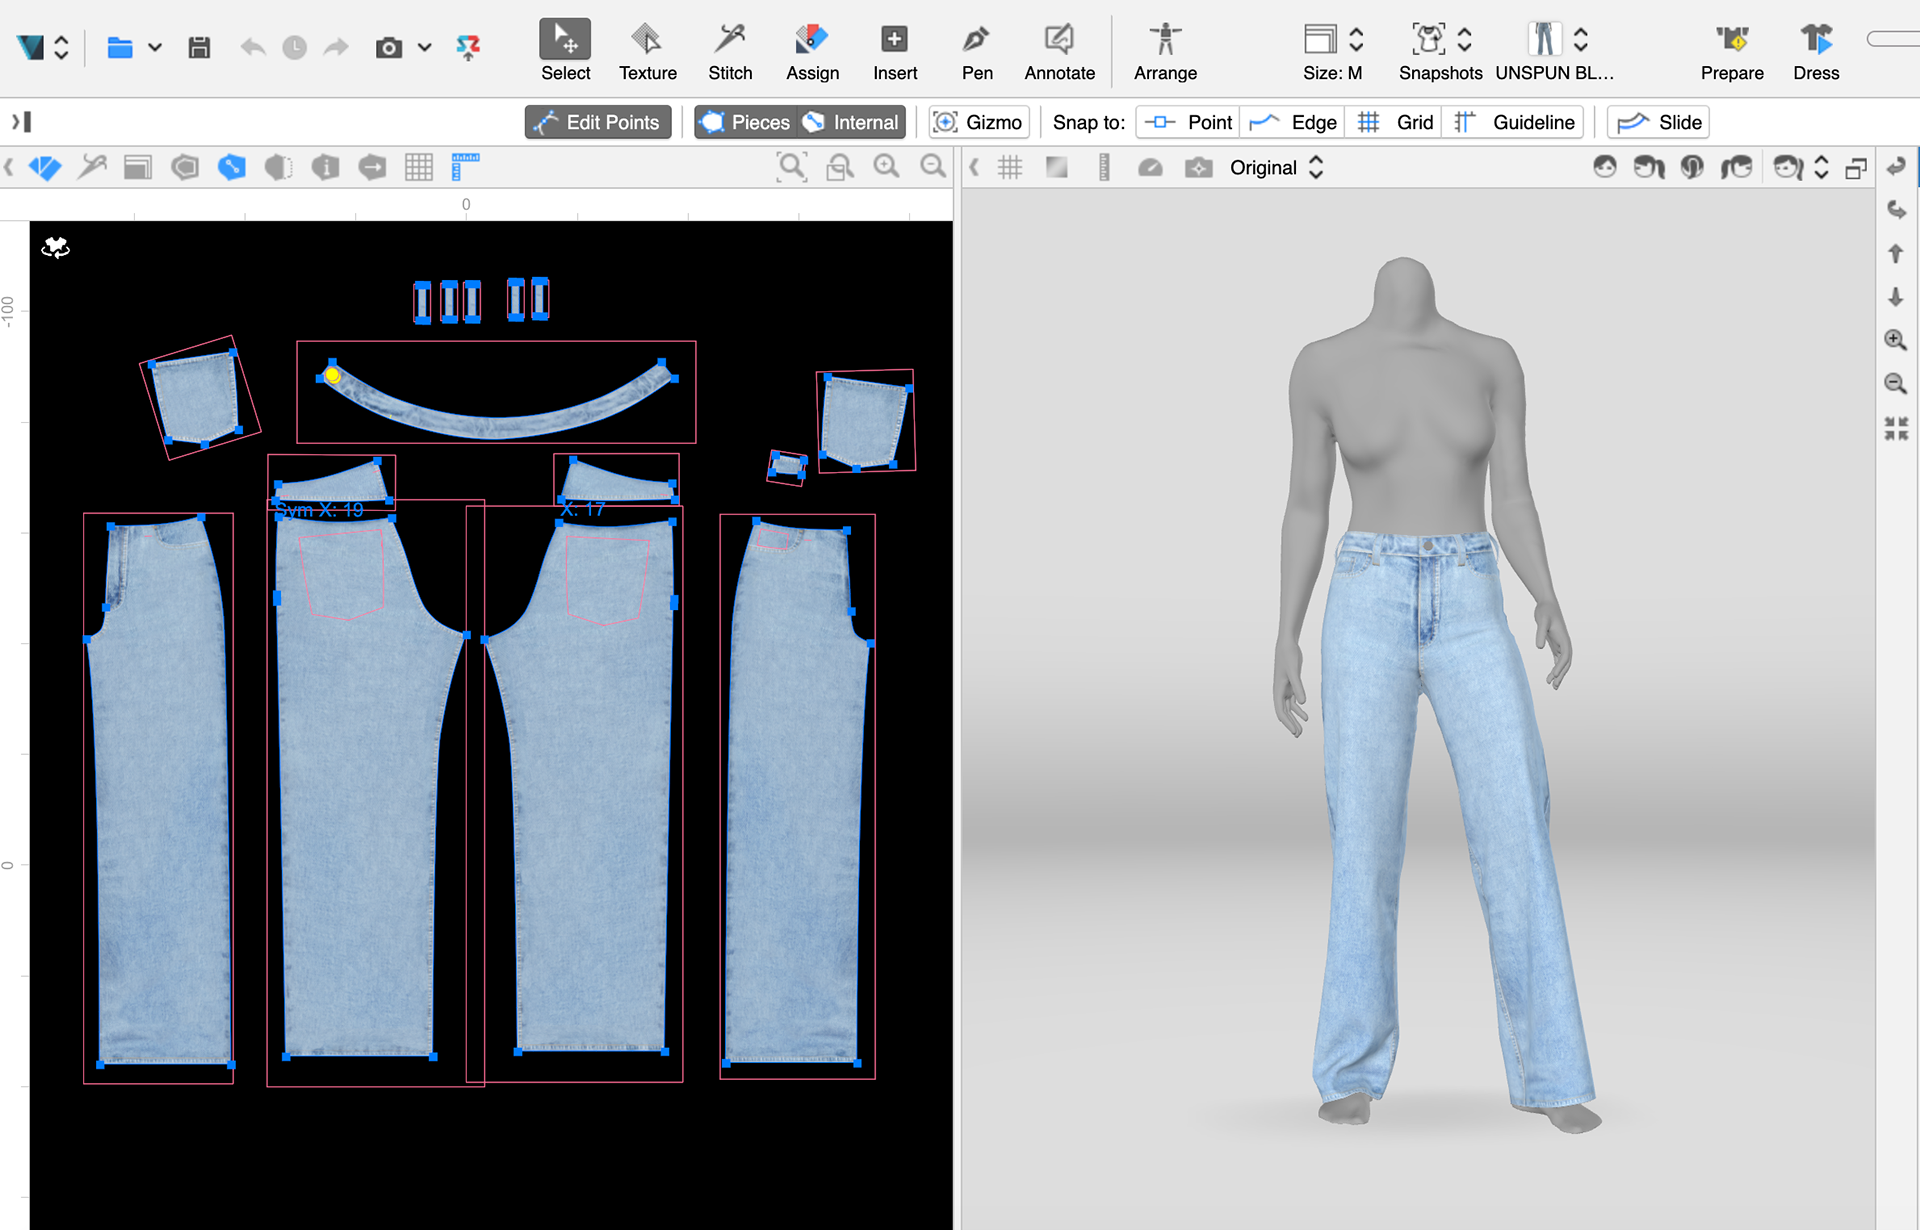Click the Edit Points button
1920x1230 pixels.
point(598,122)
